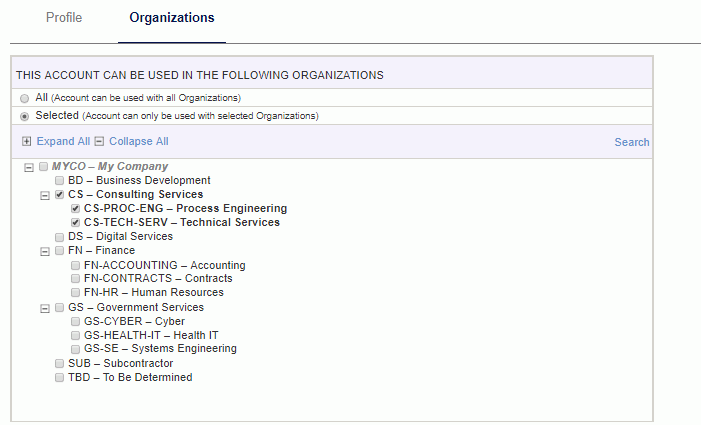Switch to the Profile tab

coord(64,18)
